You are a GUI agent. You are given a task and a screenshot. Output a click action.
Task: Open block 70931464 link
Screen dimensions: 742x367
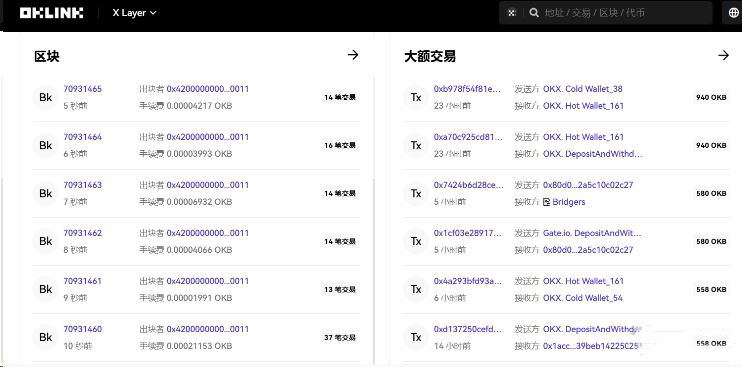click(83, 137)
